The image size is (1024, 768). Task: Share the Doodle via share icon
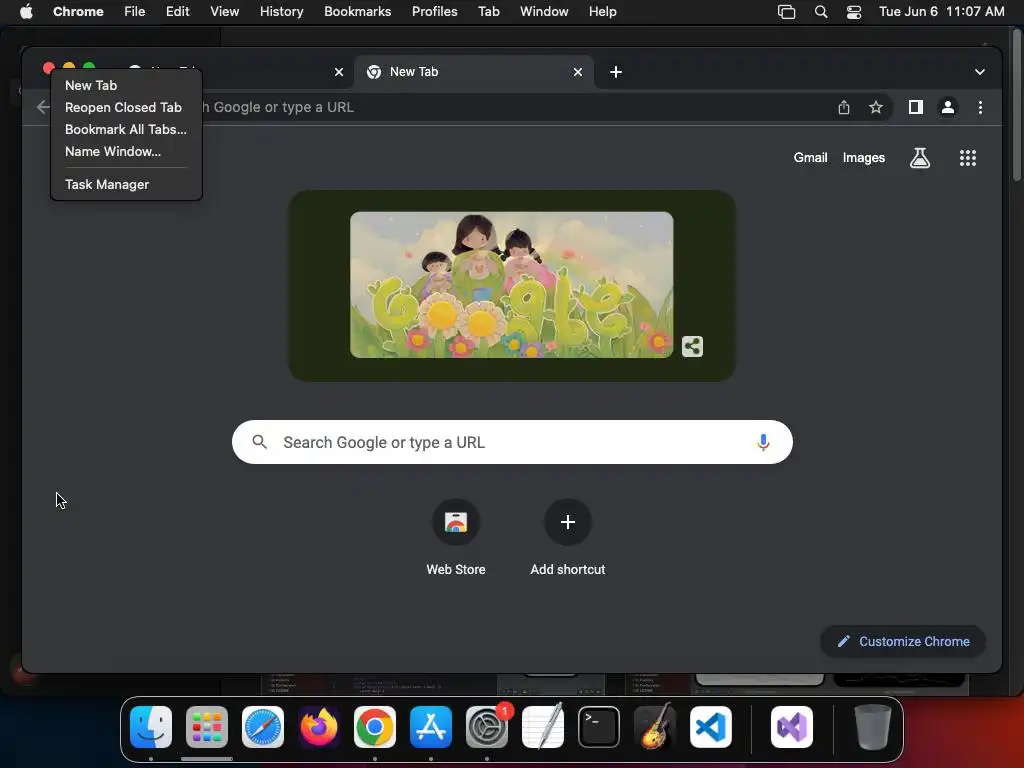[692, 346]
